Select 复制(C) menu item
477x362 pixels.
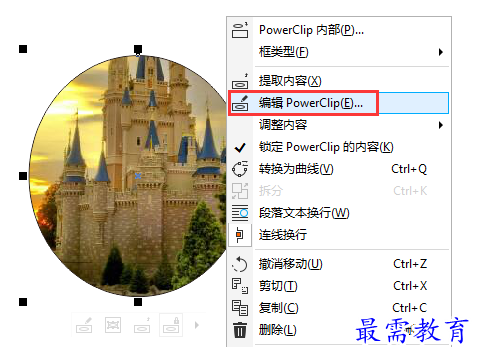point(338,308)
